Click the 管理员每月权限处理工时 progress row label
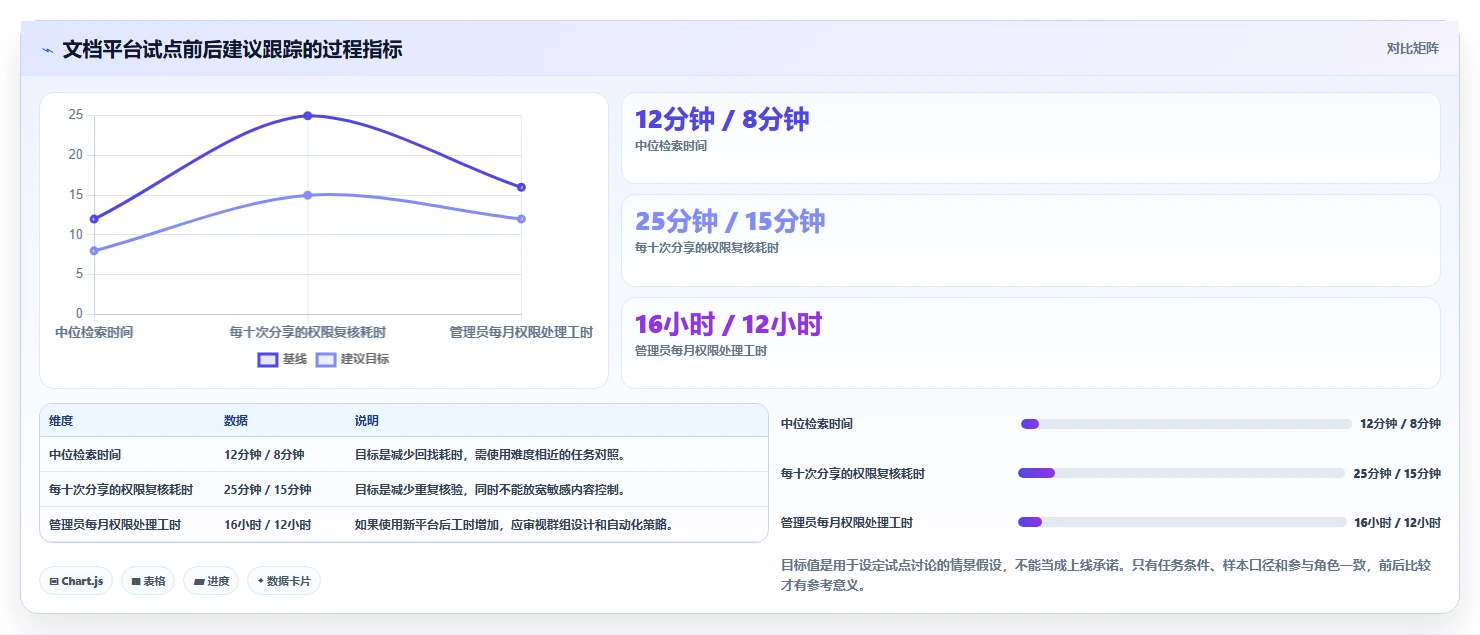This screenshot has width=1480, height=635. (x=847, y=522)
